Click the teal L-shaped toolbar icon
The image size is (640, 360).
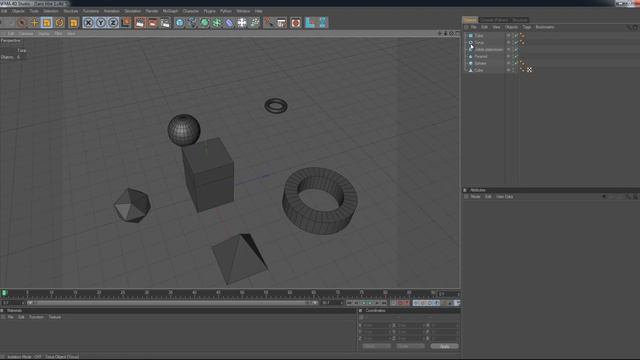coord(310,23)
